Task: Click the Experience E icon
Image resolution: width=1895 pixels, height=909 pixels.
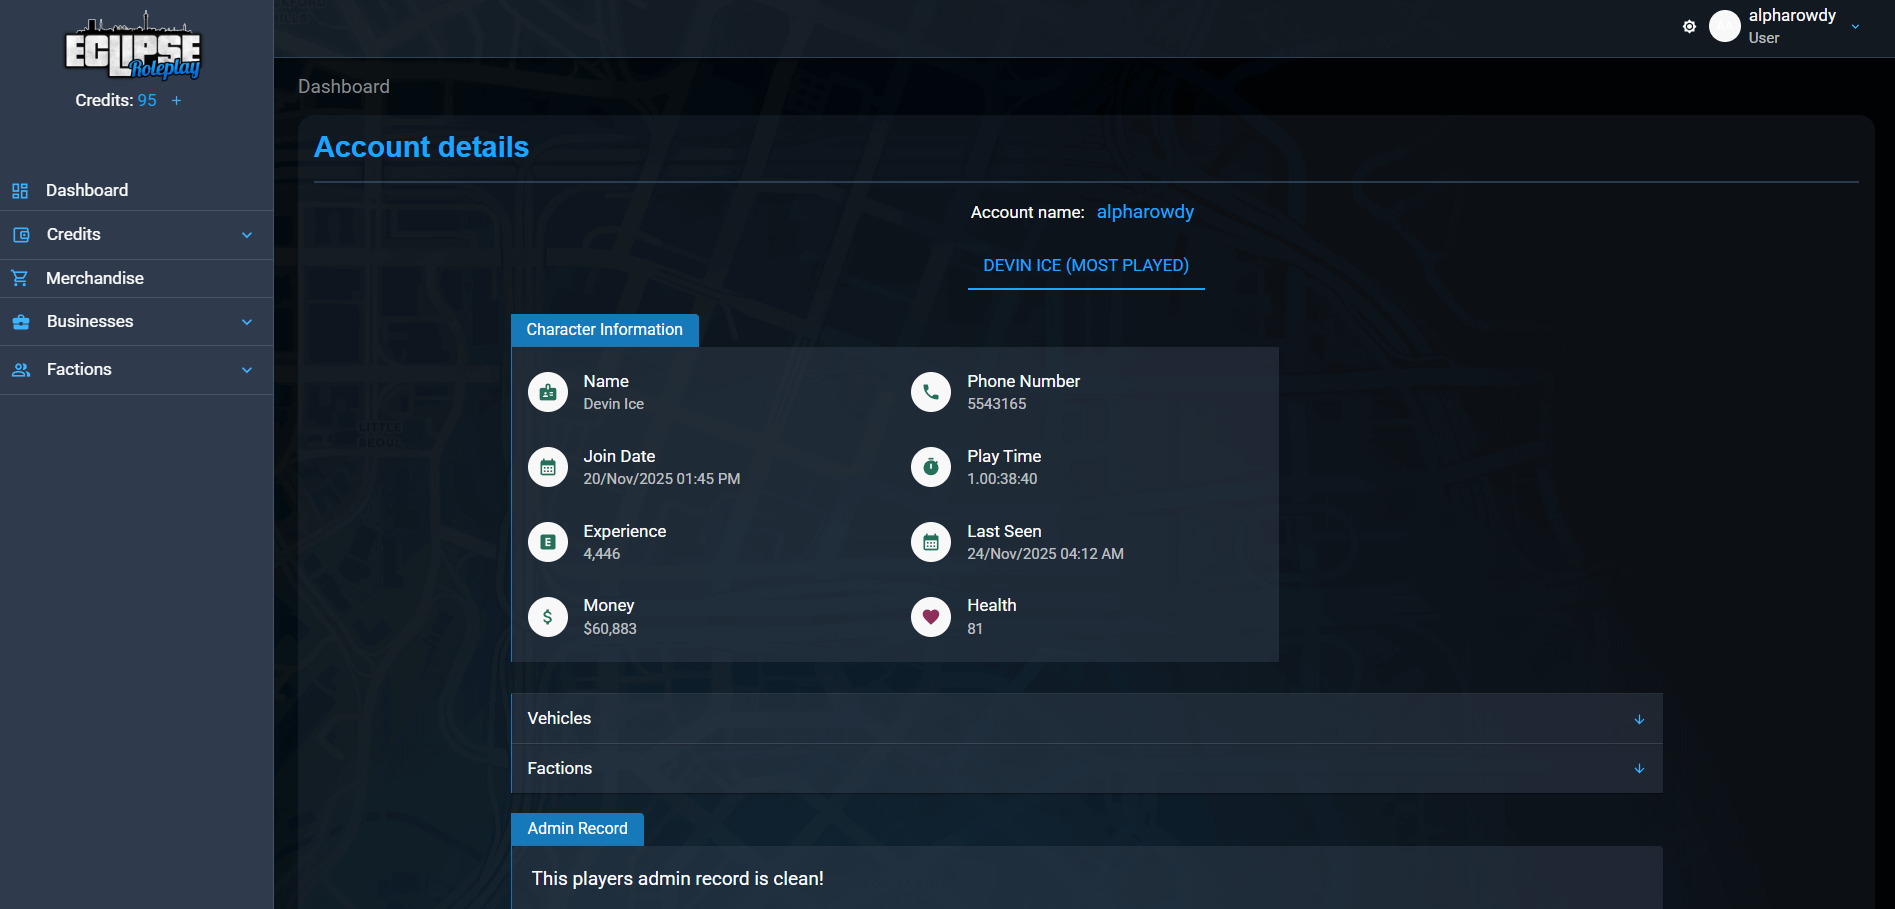Action: point(548,542)
